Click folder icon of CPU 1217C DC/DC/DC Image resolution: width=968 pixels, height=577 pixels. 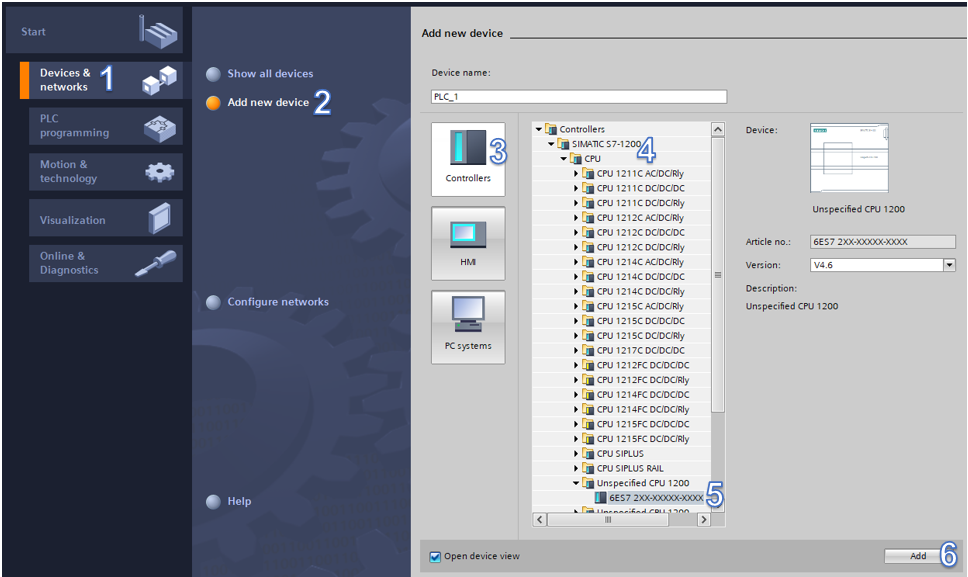pos(588,350)
